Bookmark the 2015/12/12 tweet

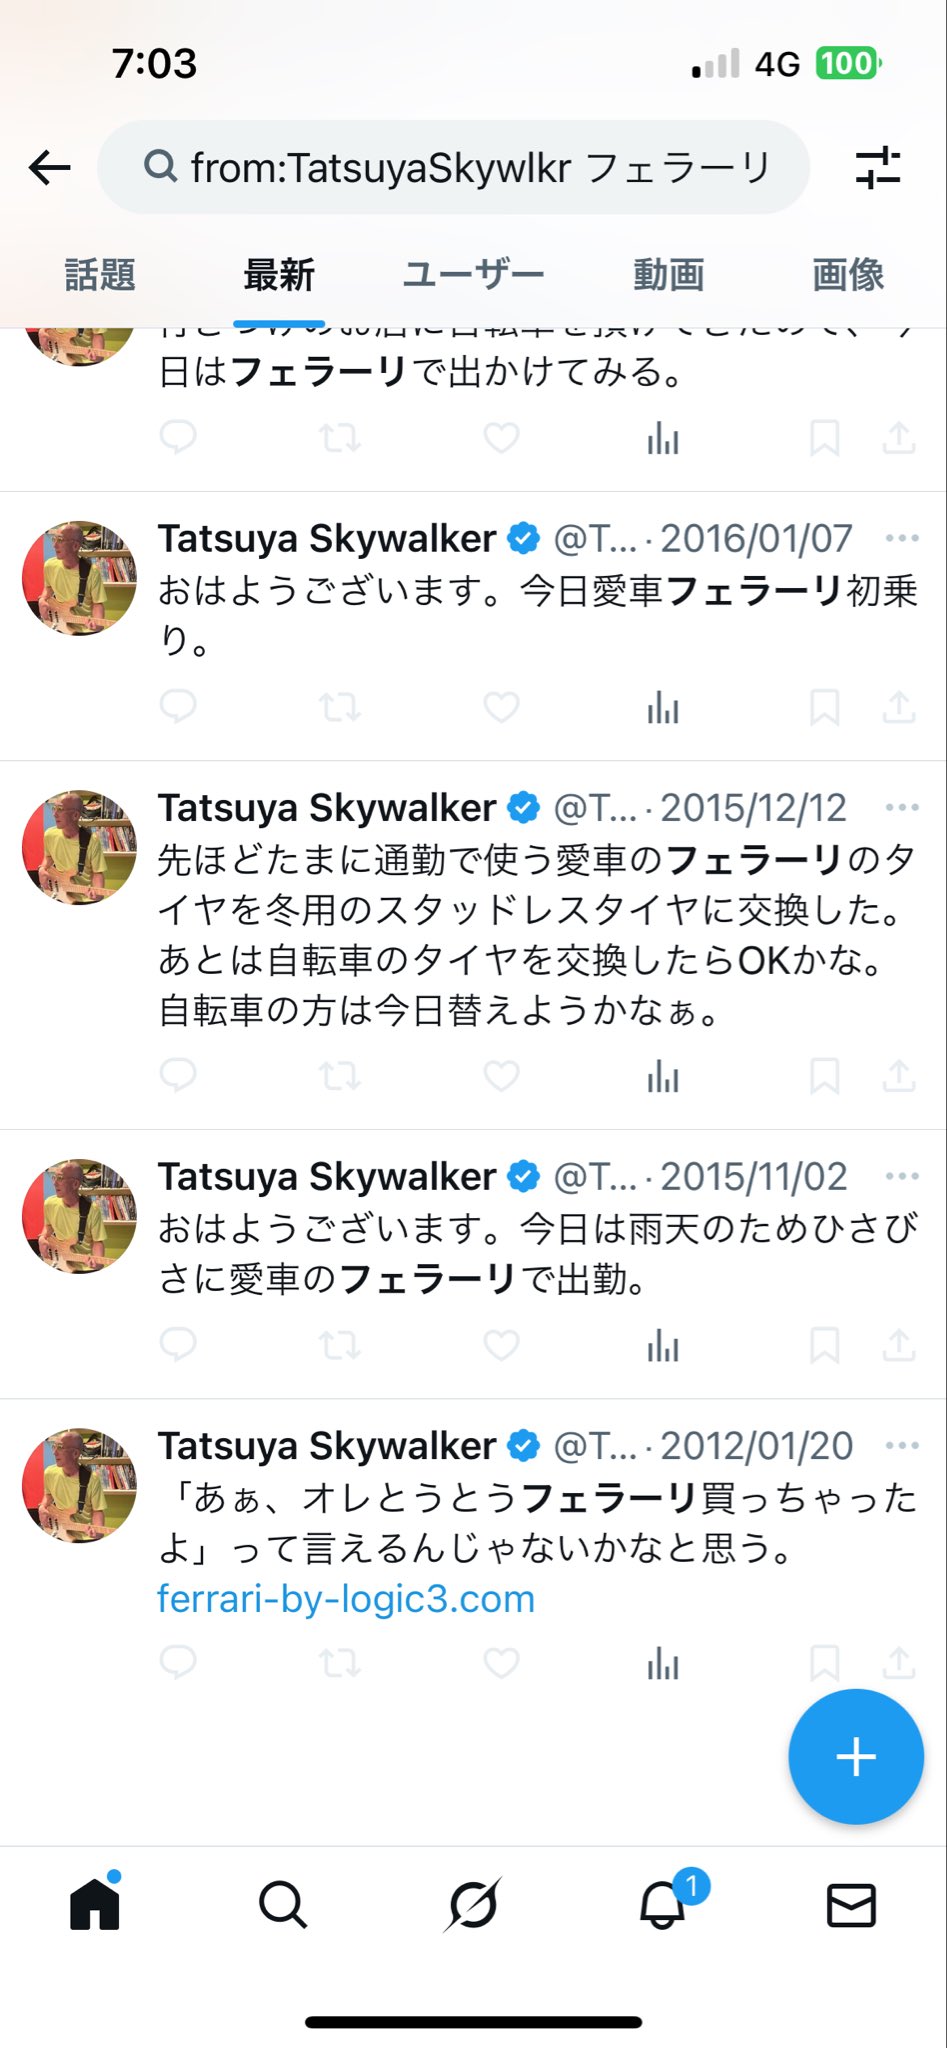point(824,1076)
